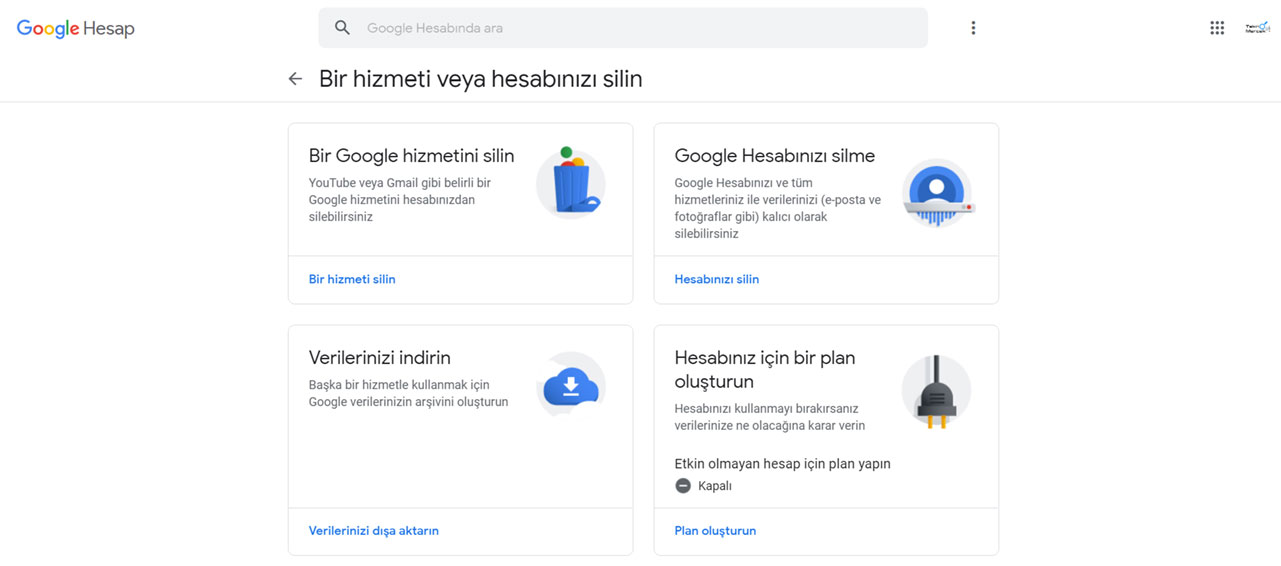
Task: Click 'Hesabınızı kullanmayı bırakırsanız' description text
Action: [770, 417]
